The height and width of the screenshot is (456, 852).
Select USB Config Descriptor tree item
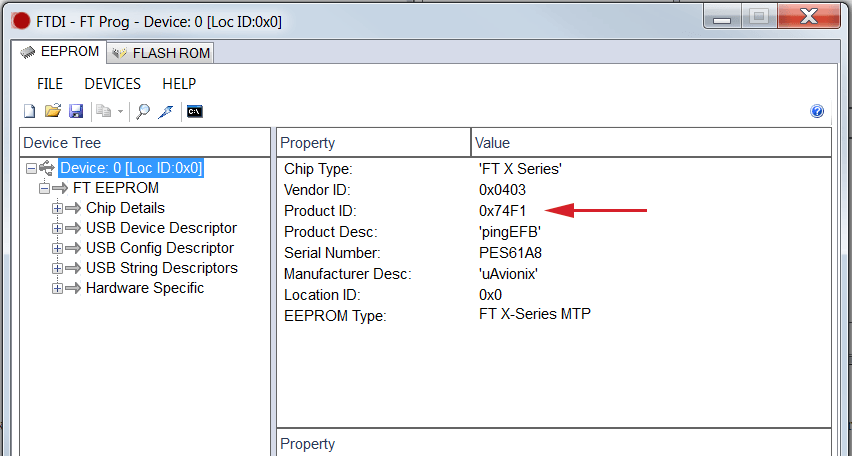click(160, 248)
